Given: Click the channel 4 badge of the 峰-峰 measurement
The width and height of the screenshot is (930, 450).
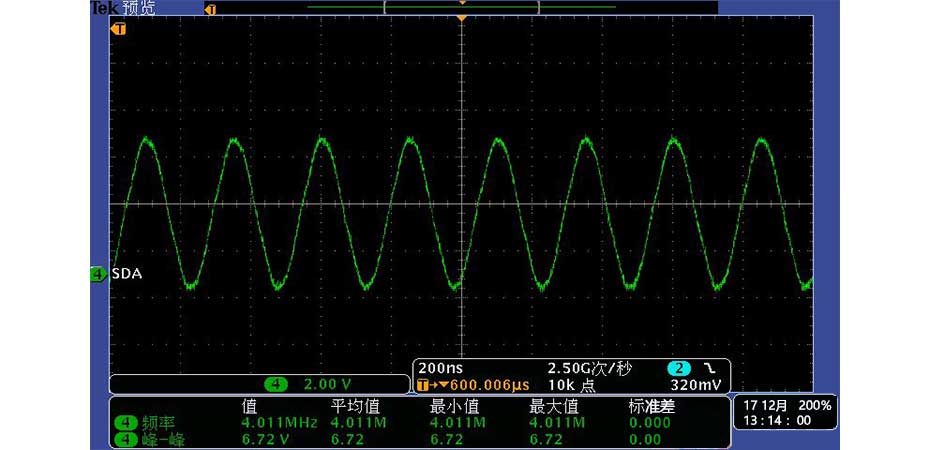Looking at the screenshot, I should (126, 439).
